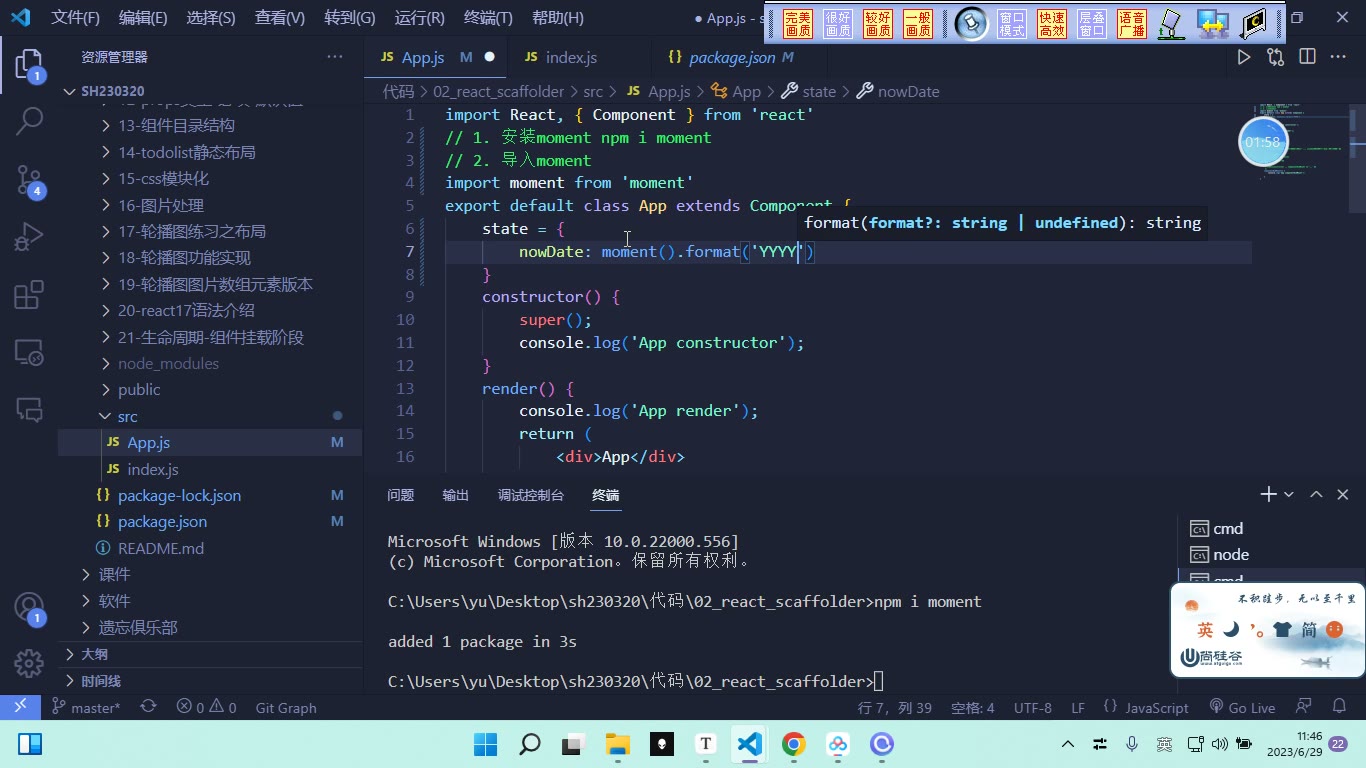Open the Extensions view
Viewport: 1366px width, 768px height.
click(x=29, y=295)
